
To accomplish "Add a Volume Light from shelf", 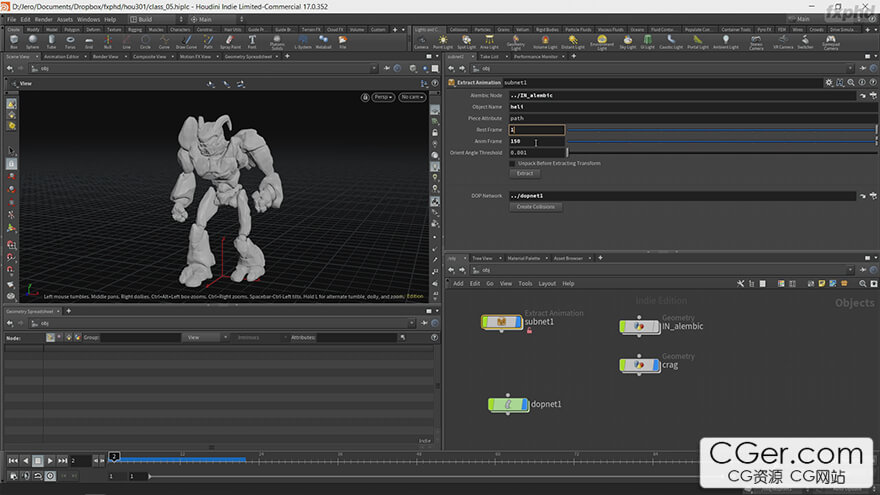I will [545, 42].
